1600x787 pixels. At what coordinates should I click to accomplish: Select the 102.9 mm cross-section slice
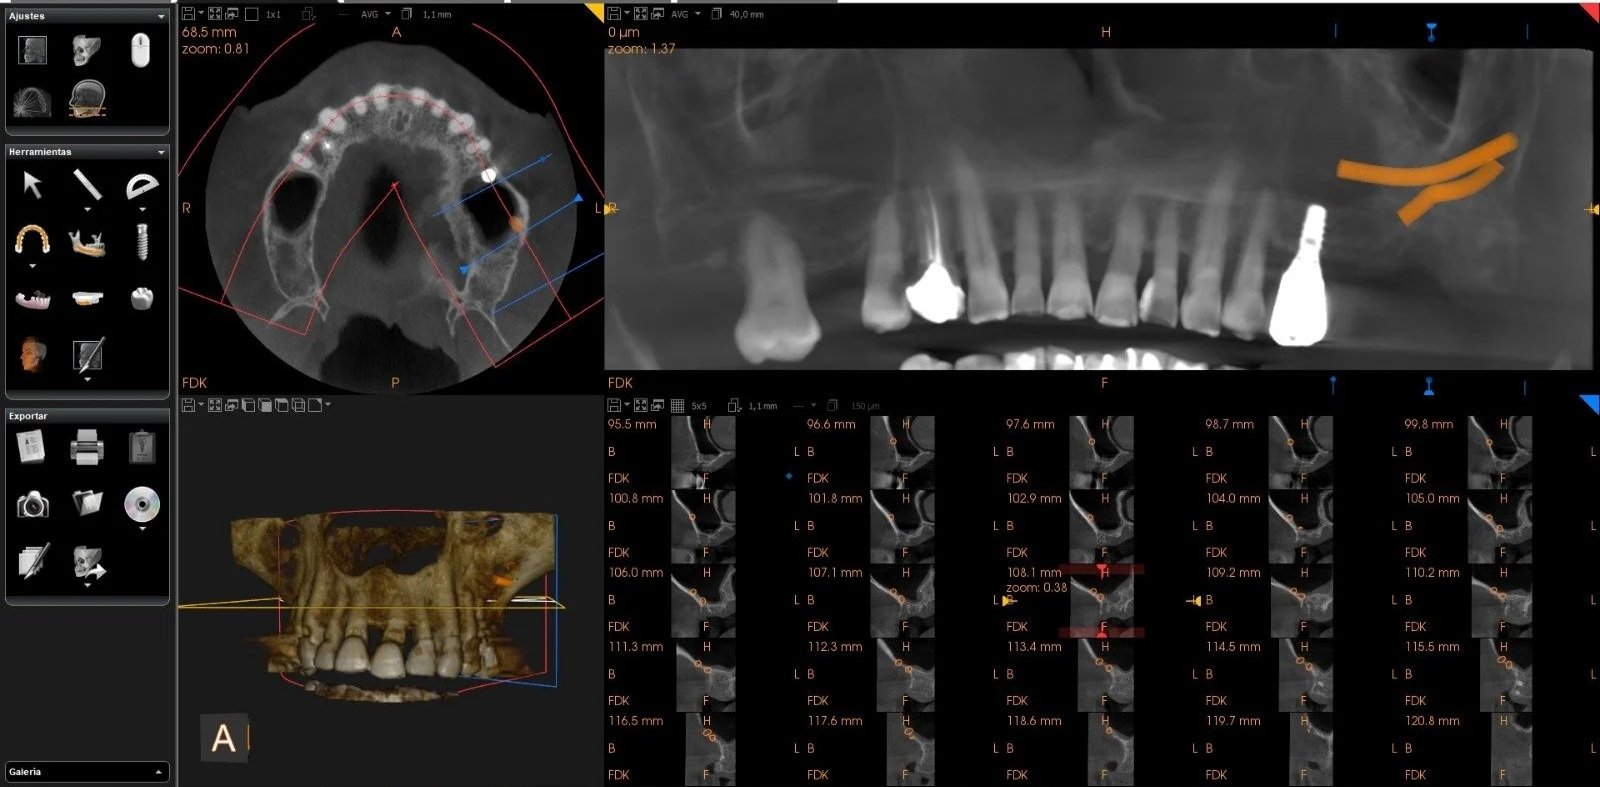click(x=1103, y=526)
